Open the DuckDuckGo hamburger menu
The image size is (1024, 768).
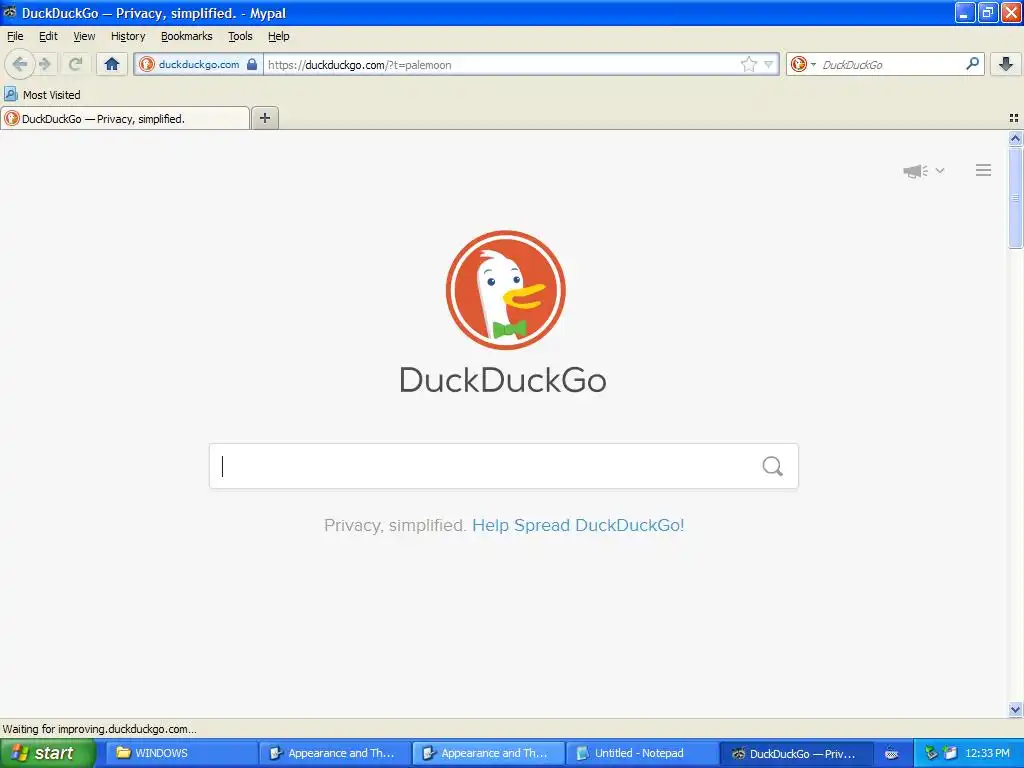tap(984, 170)
